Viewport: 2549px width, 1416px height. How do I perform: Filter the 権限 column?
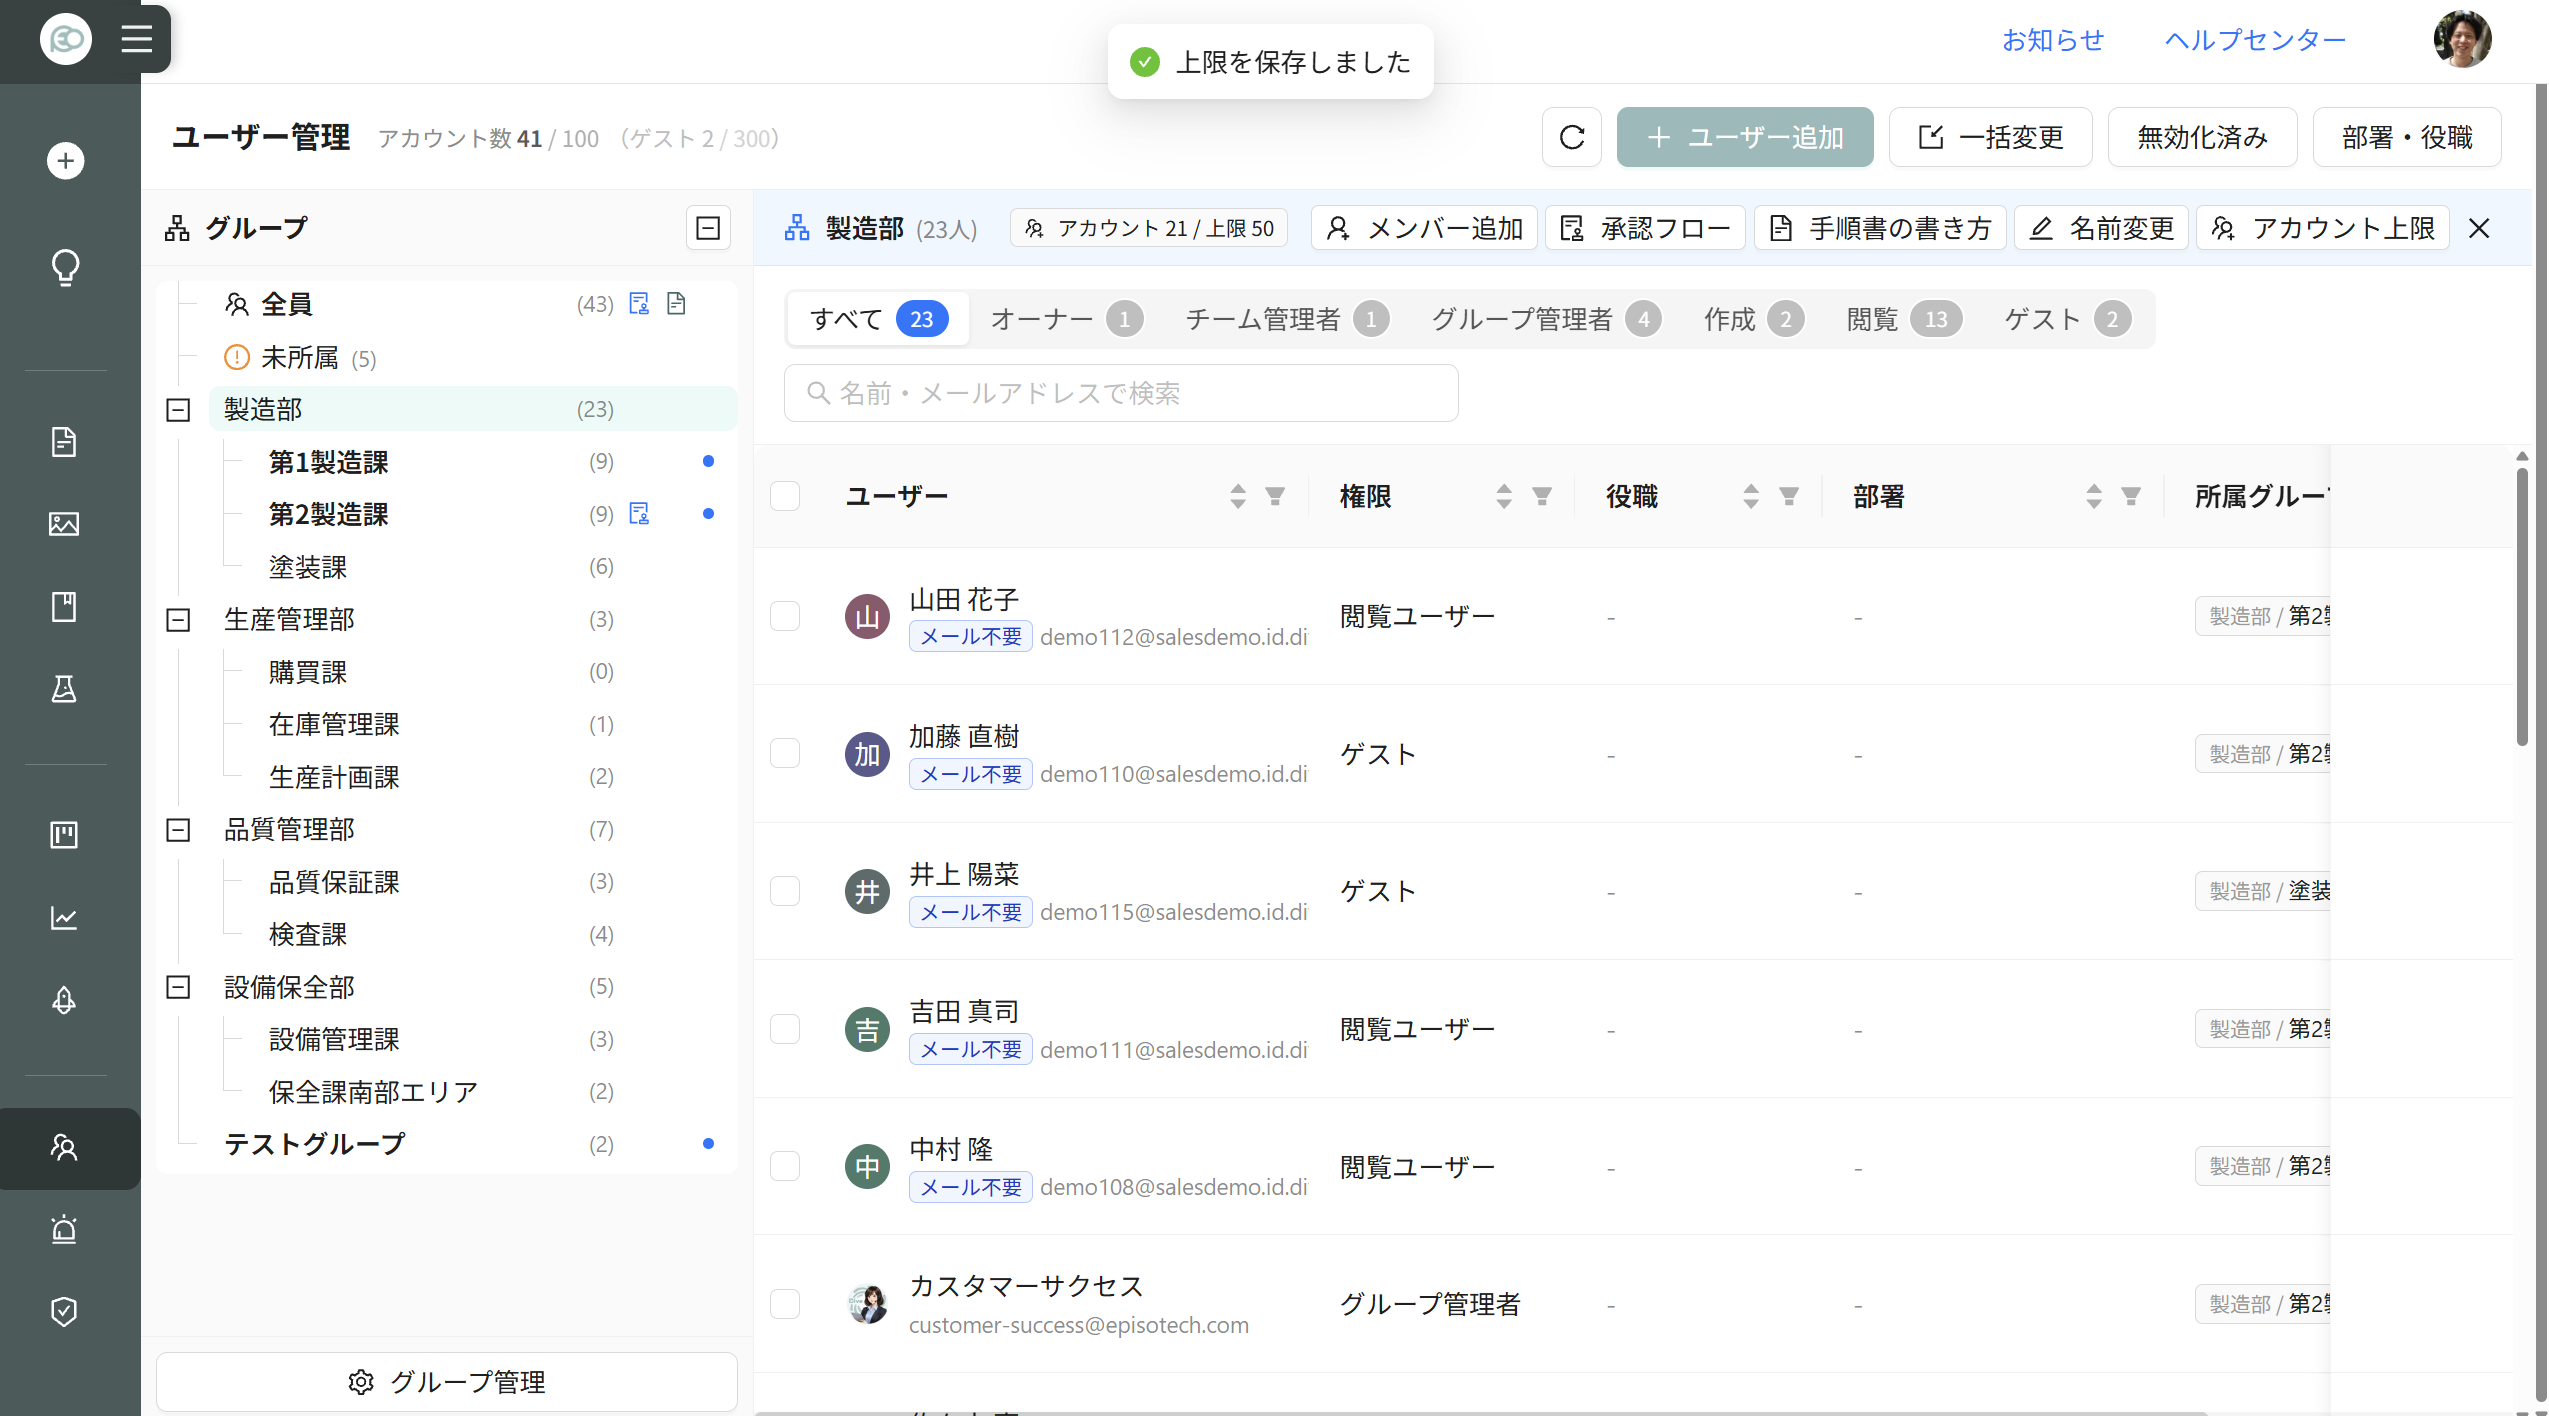pyautogui.click(x=1542, y=496)
